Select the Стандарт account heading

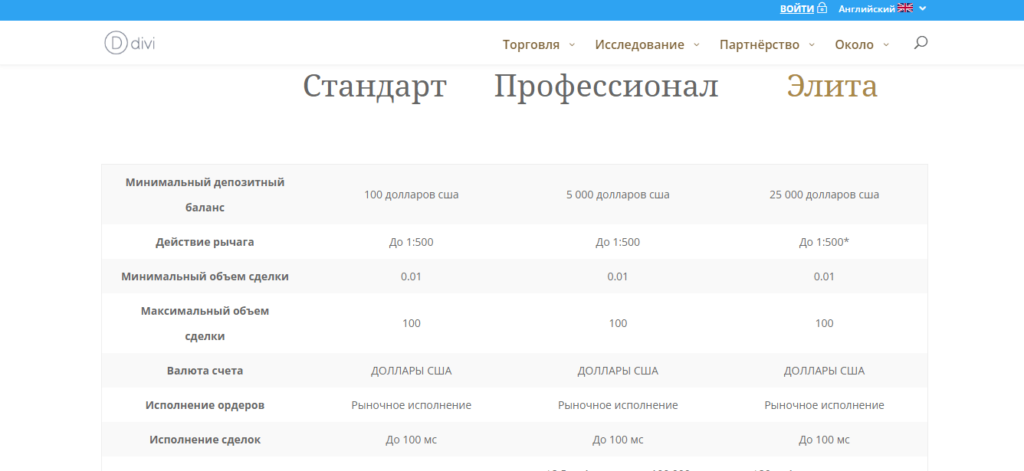(x=375, y=86)
